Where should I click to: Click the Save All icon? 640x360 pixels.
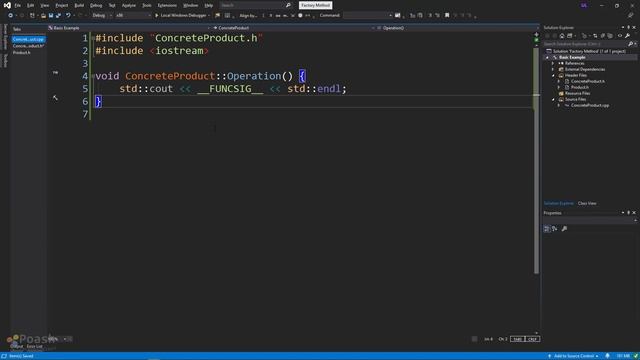pos(58,16)
